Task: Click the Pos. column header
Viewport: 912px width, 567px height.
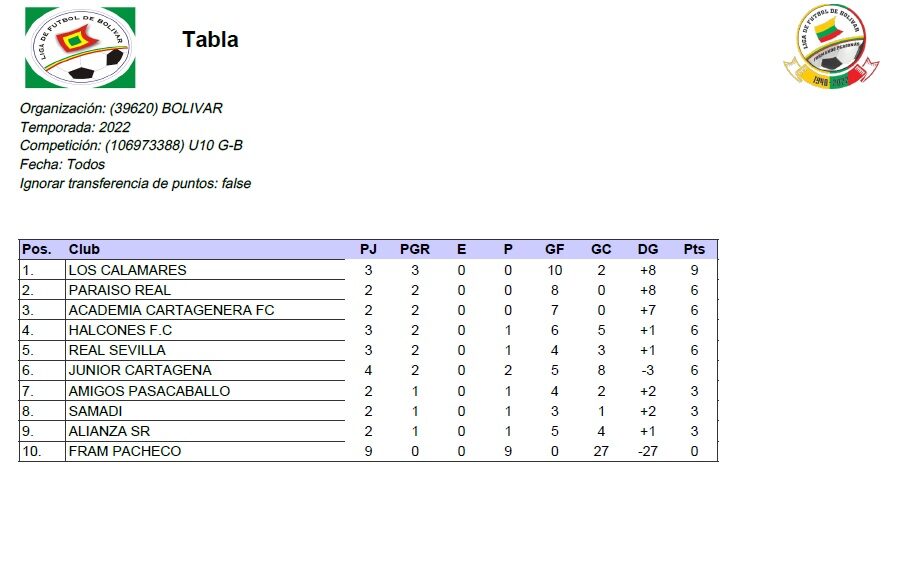Action: pos(37,249)
